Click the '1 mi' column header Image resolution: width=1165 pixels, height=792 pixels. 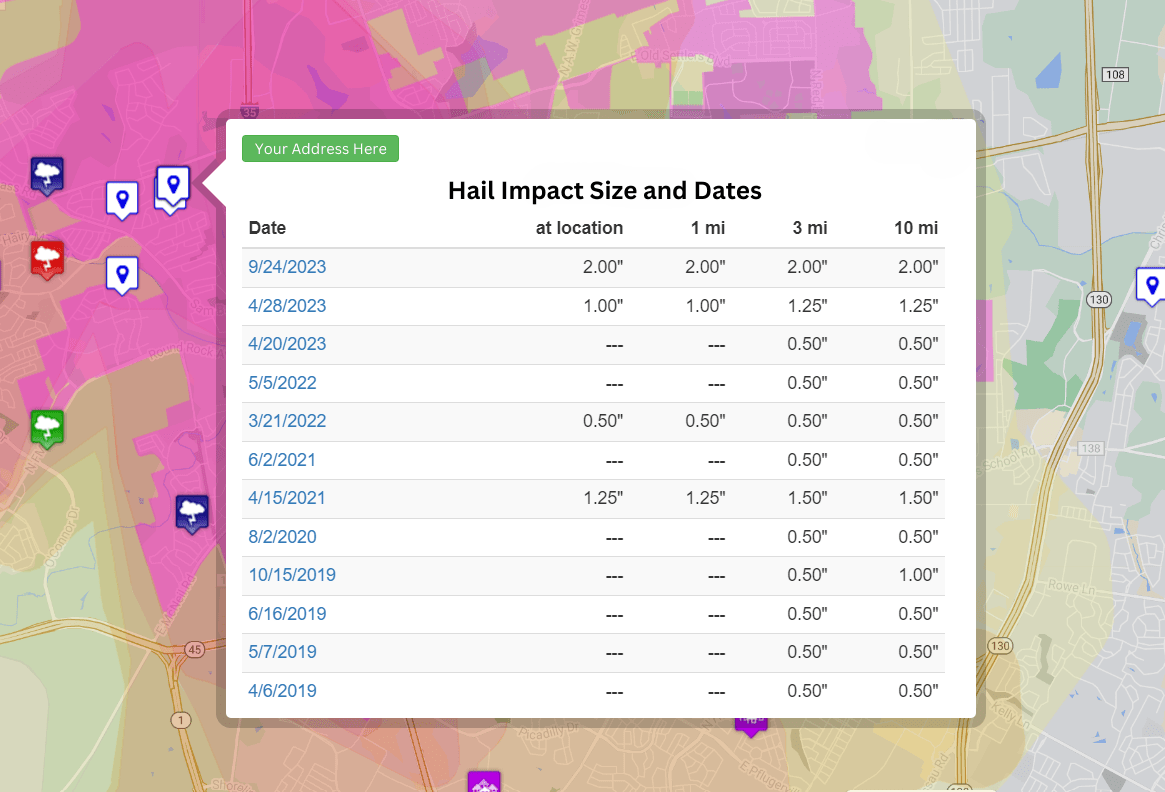coord(708,228)
